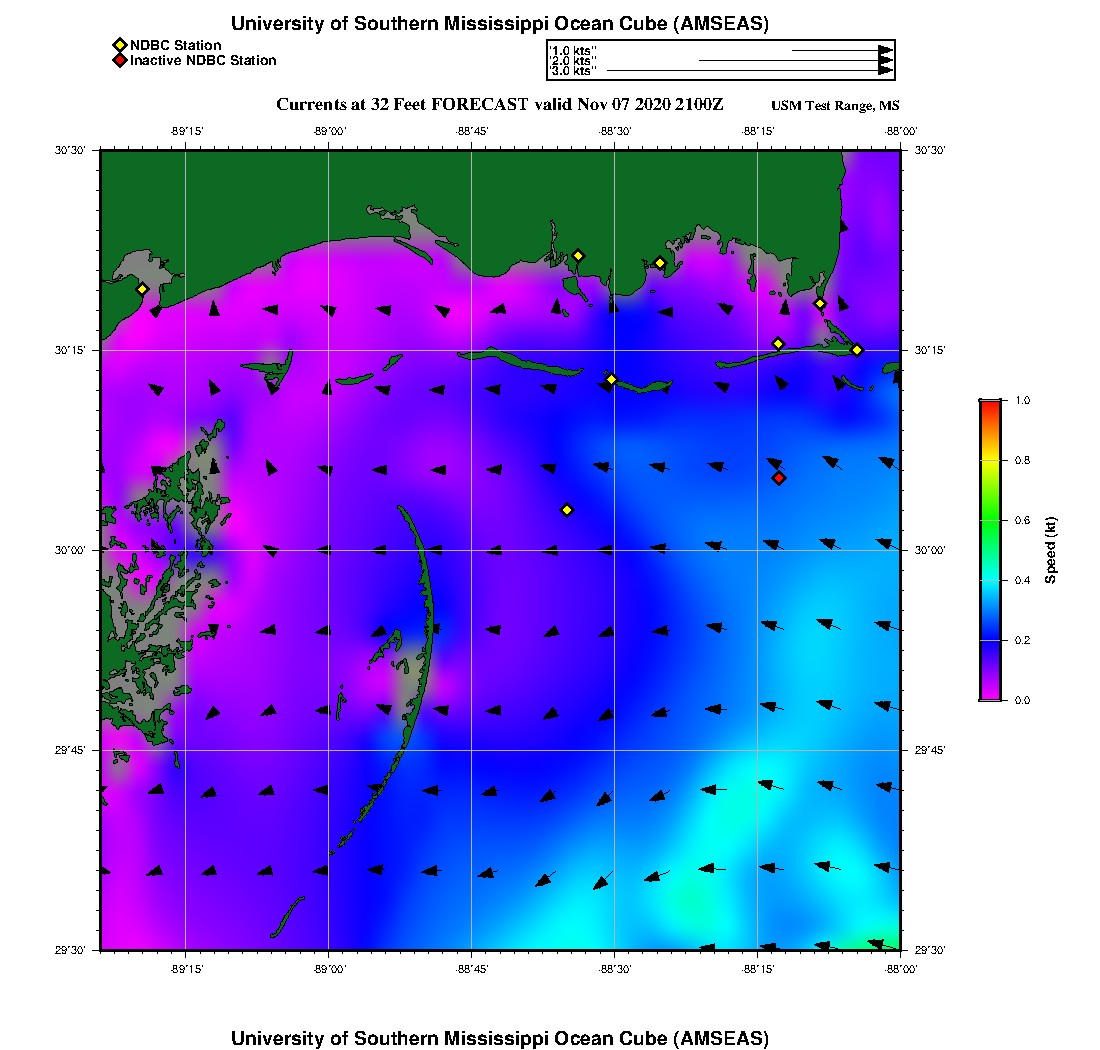Select the yellow station marker just above the 30°15' line near -88°15'
Screen dimensions: 1100x1050
[778, 344]
